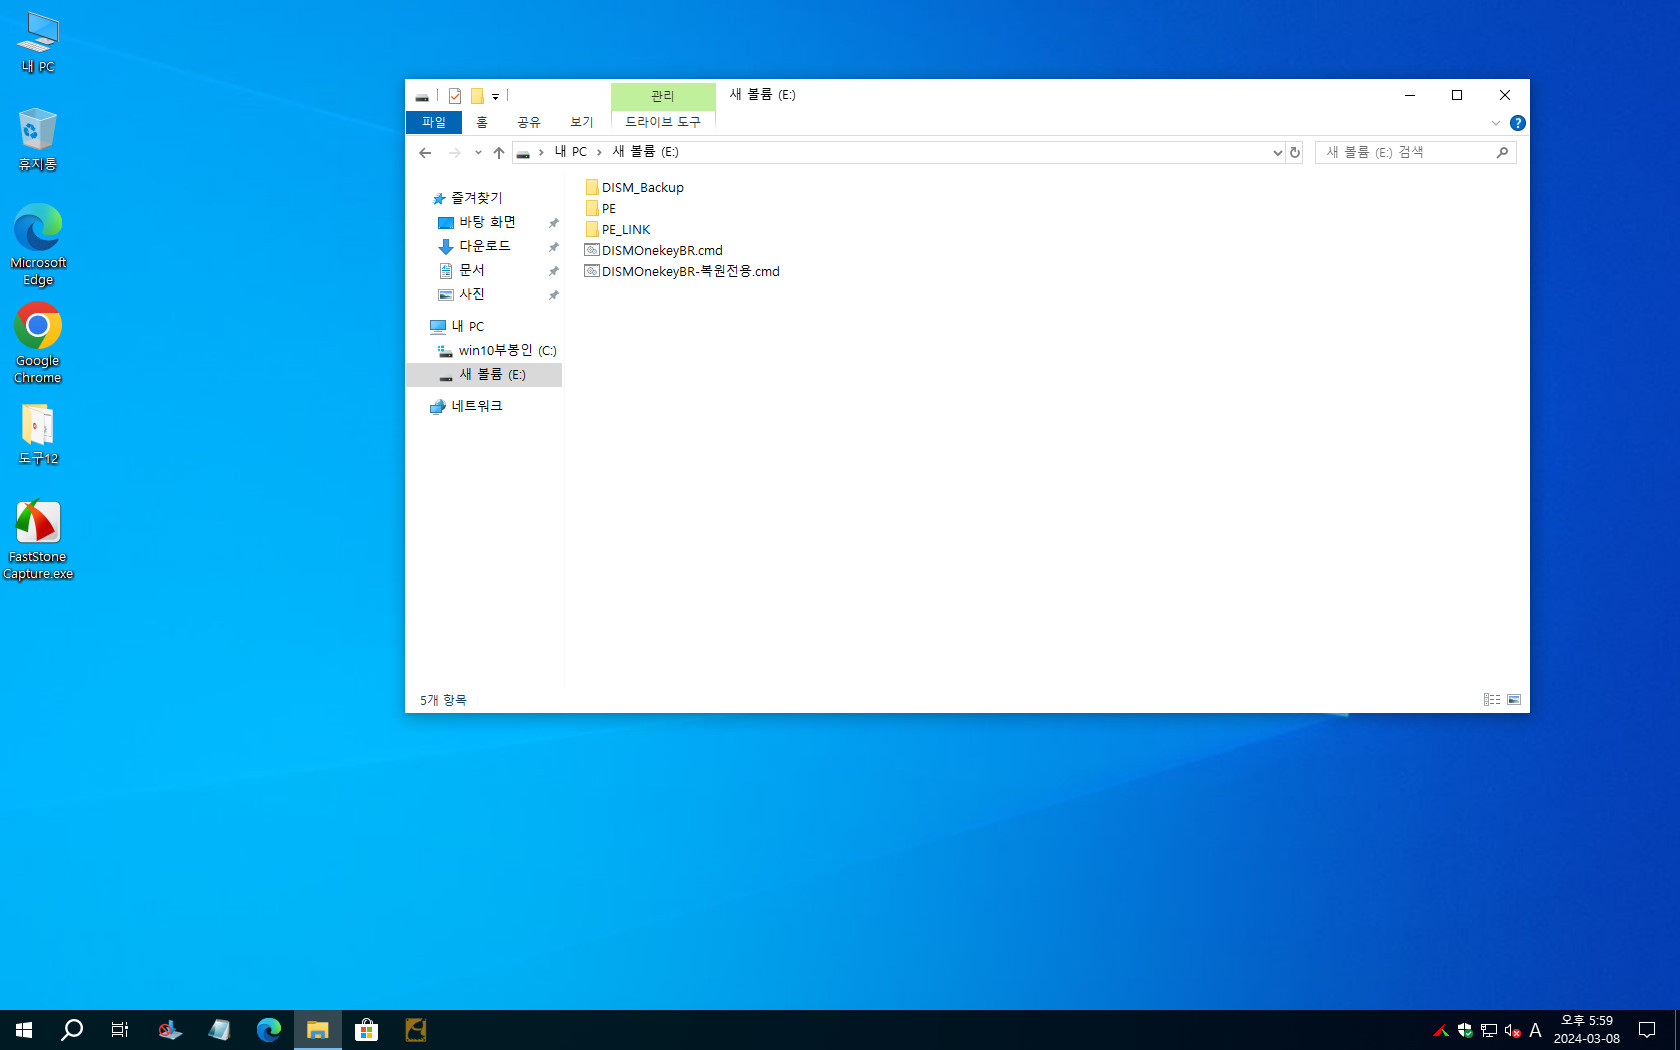Click File Explorer taskbar button
Image resolution: width=1680 pixels, height=1050 pixels.
[318, 1030]
